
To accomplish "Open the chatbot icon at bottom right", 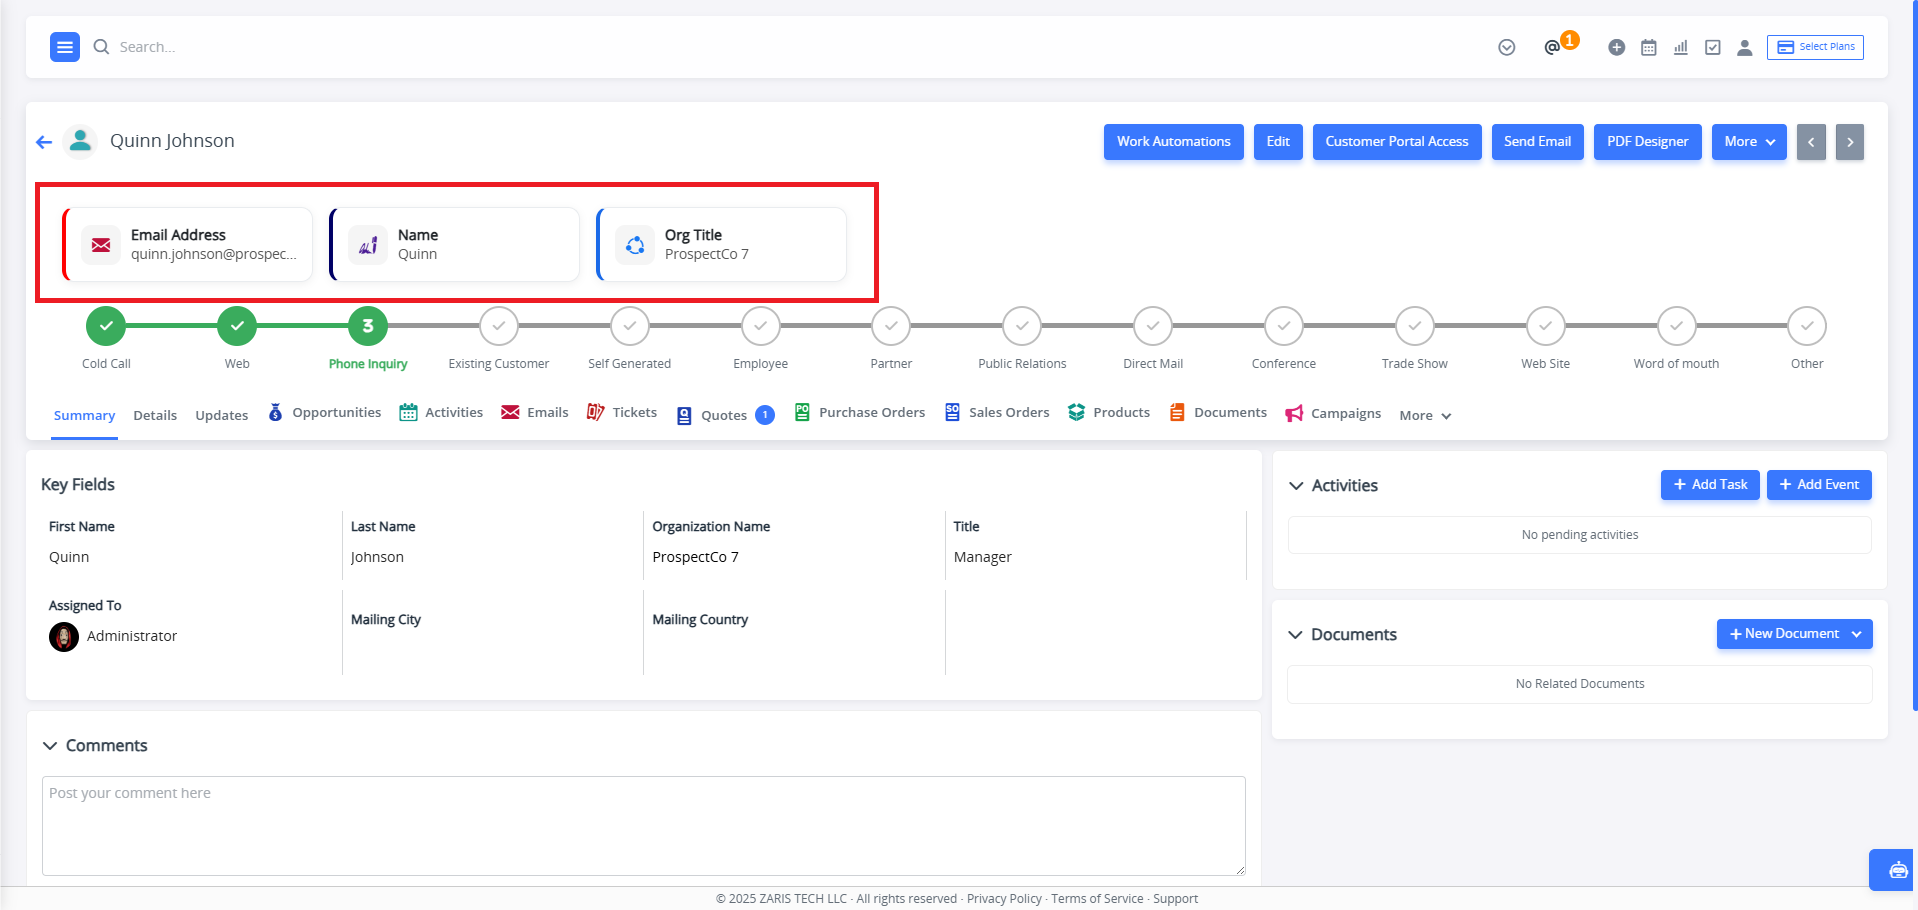I will (1897, 870).
